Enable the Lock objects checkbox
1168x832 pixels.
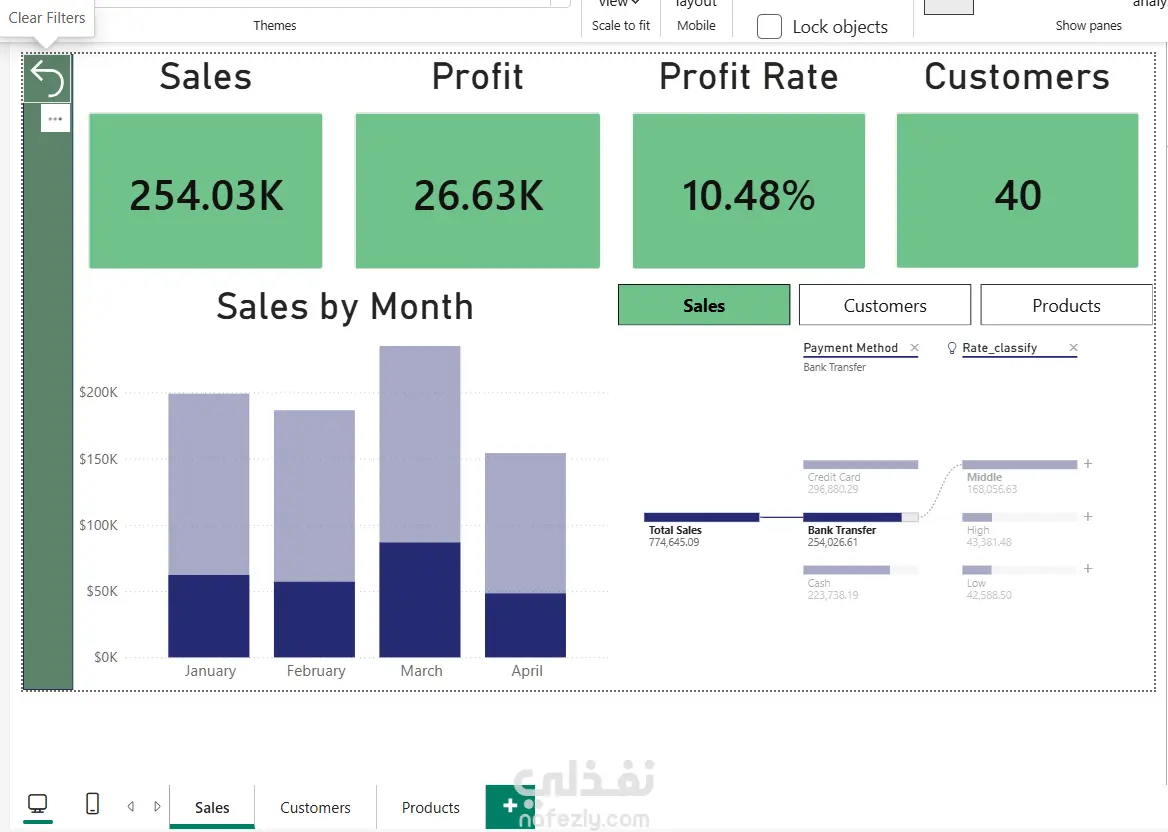769,27
